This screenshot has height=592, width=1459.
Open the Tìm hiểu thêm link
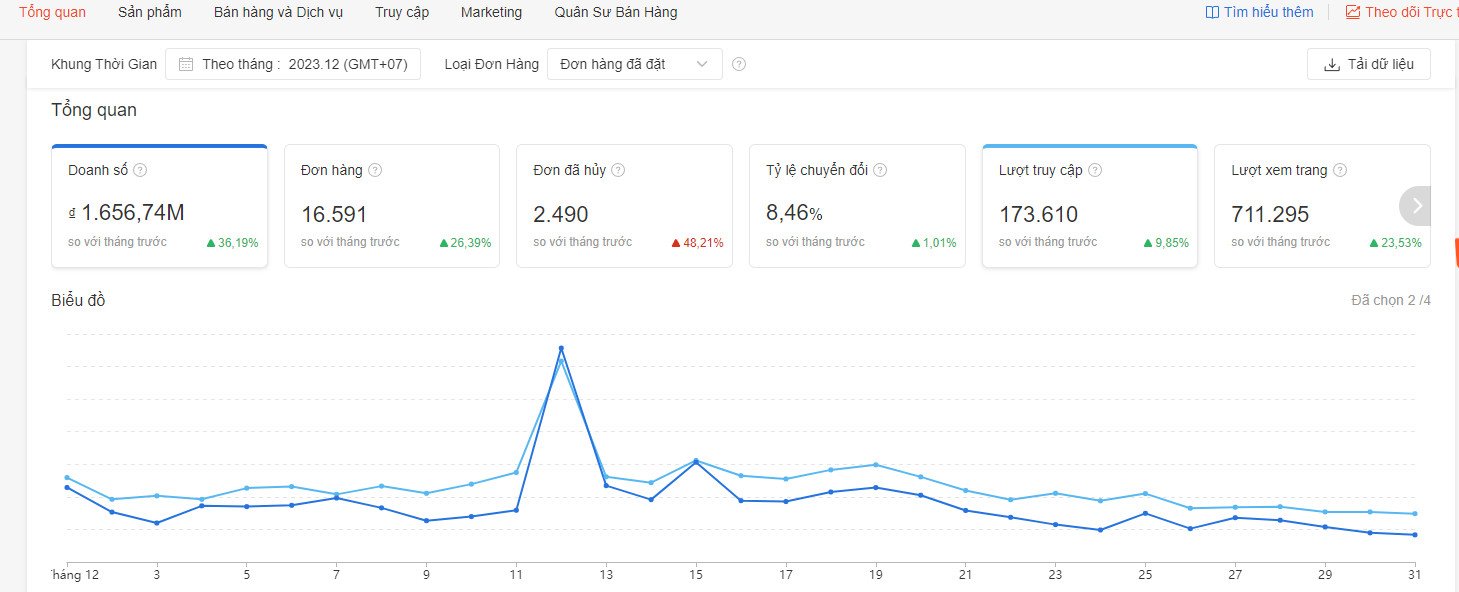(1259, 12)
